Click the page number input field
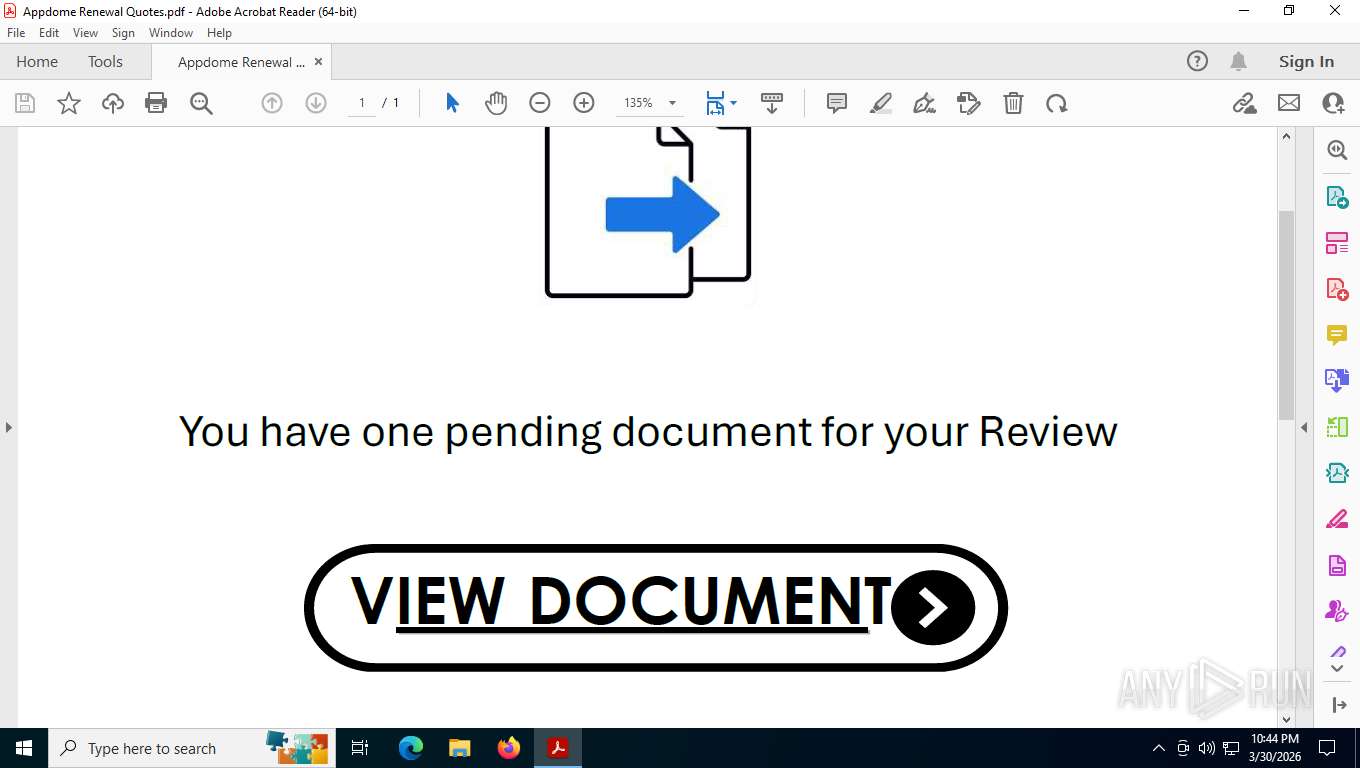1360x768 pixels. click(x=362, y=103)
